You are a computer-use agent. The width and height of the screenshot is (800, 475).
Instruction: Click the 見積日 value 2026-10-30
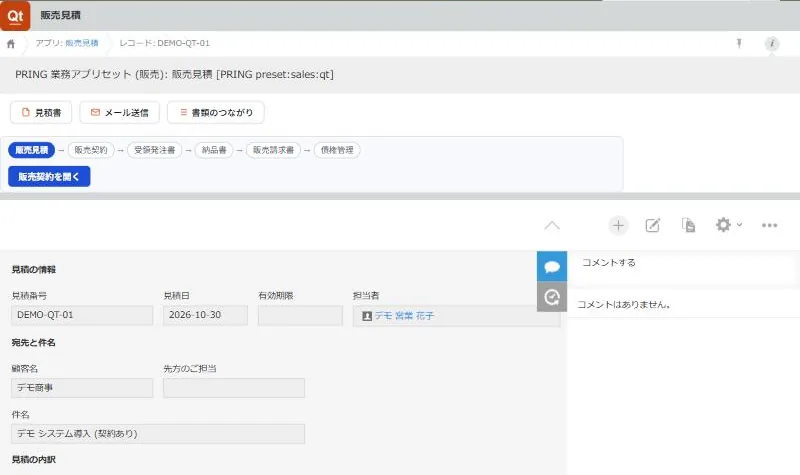pyautogui.click(x=205, y=315)
